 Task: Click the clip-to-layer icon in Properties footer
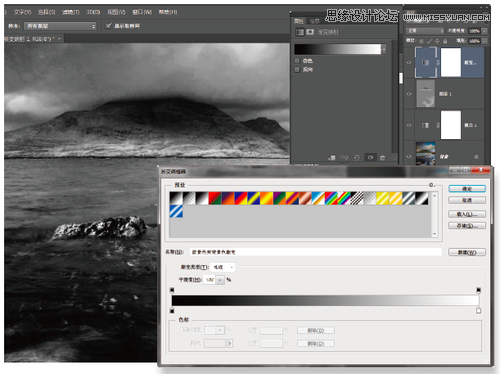point(332,158)
